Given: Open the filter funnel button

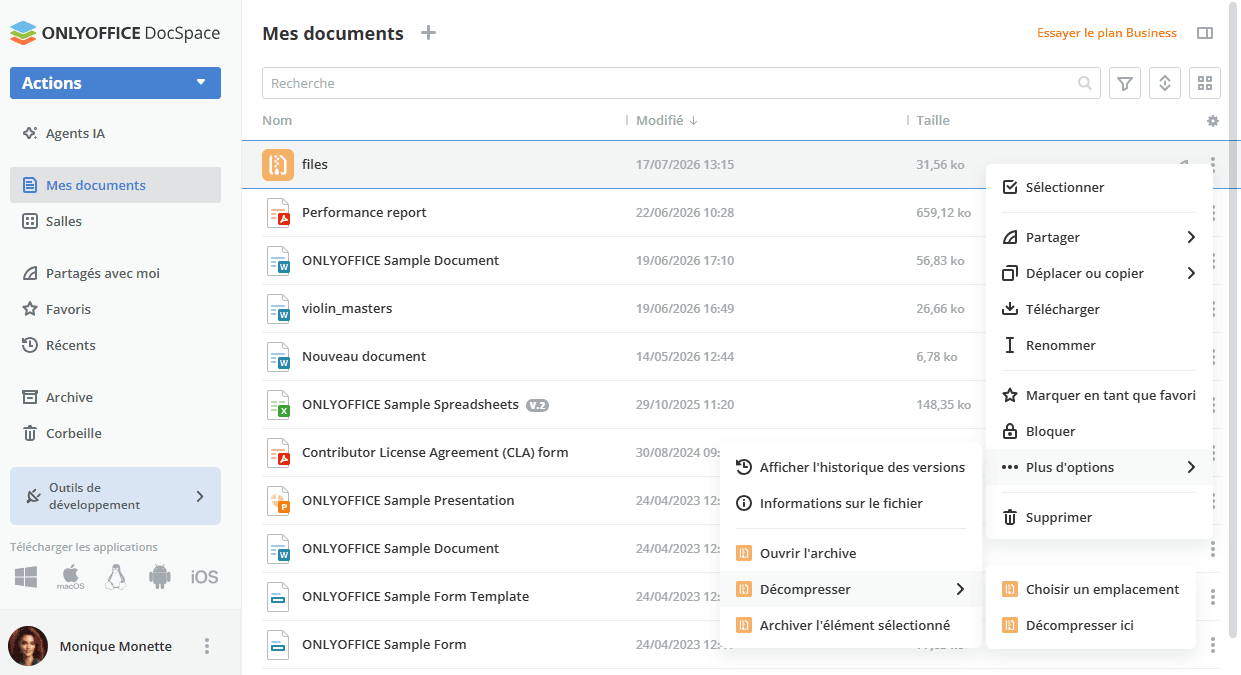Looking at the screenshot, I should [1125, 83].
